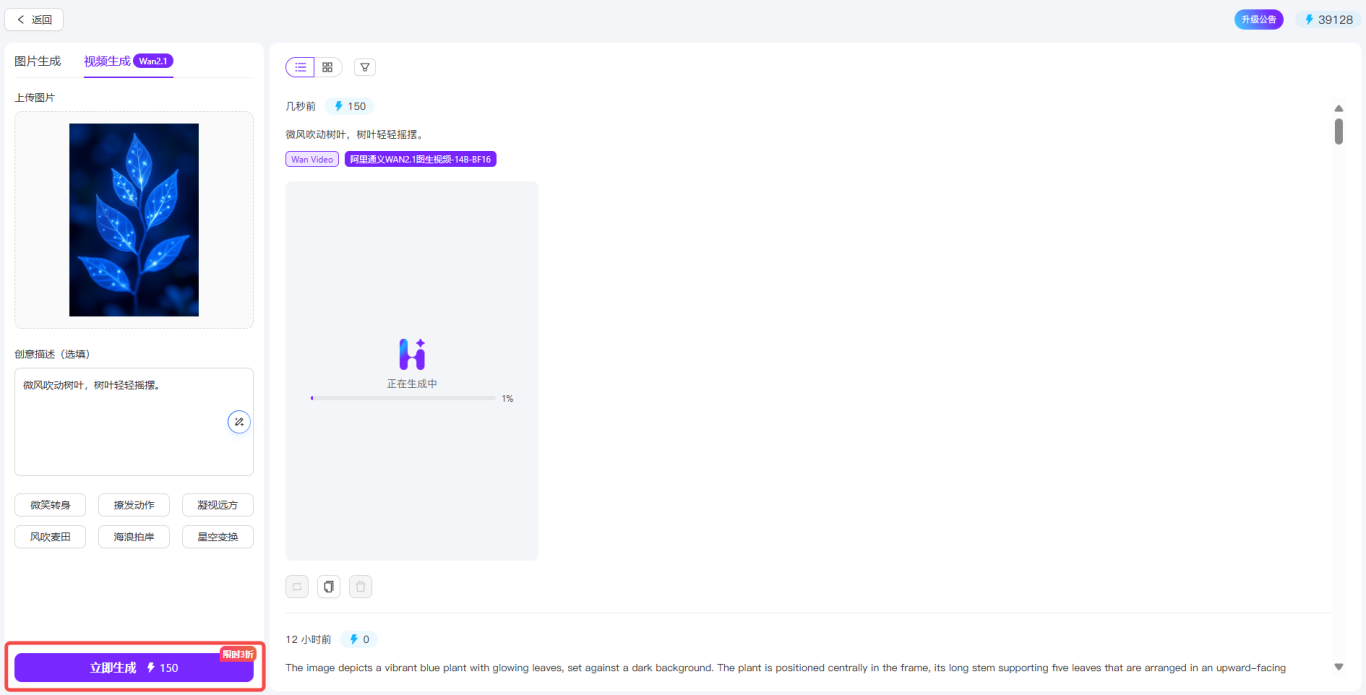The width and height of the screenshot is (1366, 695).
Task: Click the magic wand prompt enhance icon
Action: (239, 422)
